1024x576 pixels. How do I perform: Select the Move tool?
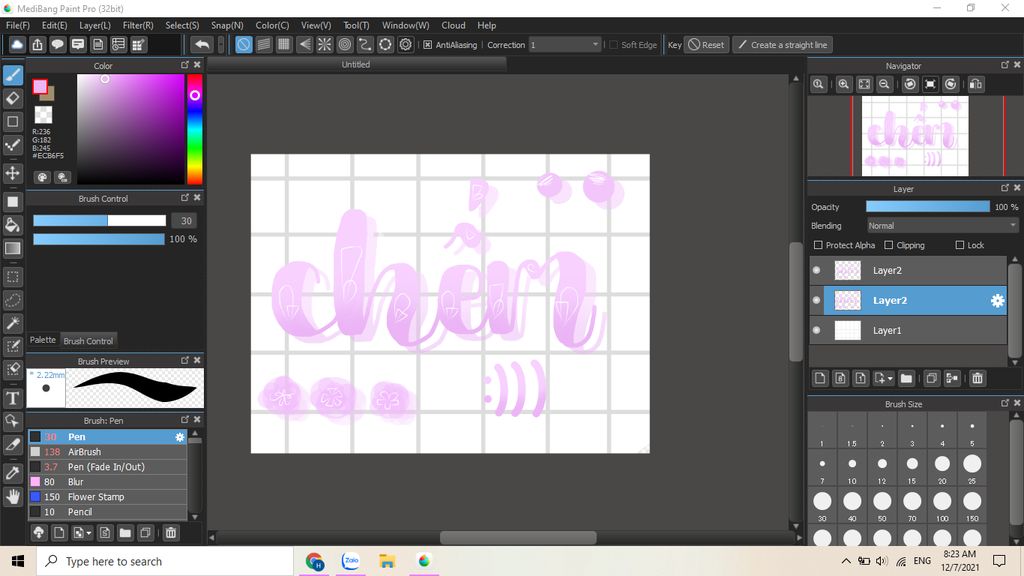[12, 173]
